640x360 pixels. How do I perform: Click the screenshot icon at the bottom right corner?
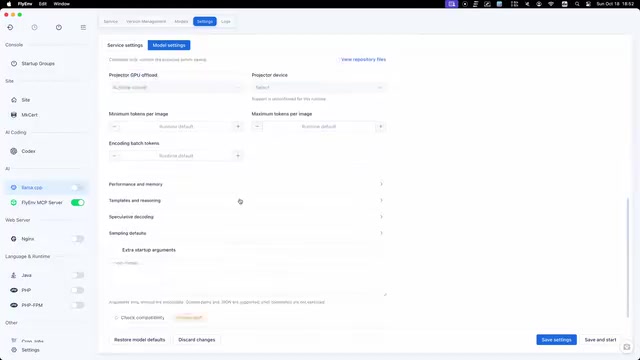click(627, 347)
